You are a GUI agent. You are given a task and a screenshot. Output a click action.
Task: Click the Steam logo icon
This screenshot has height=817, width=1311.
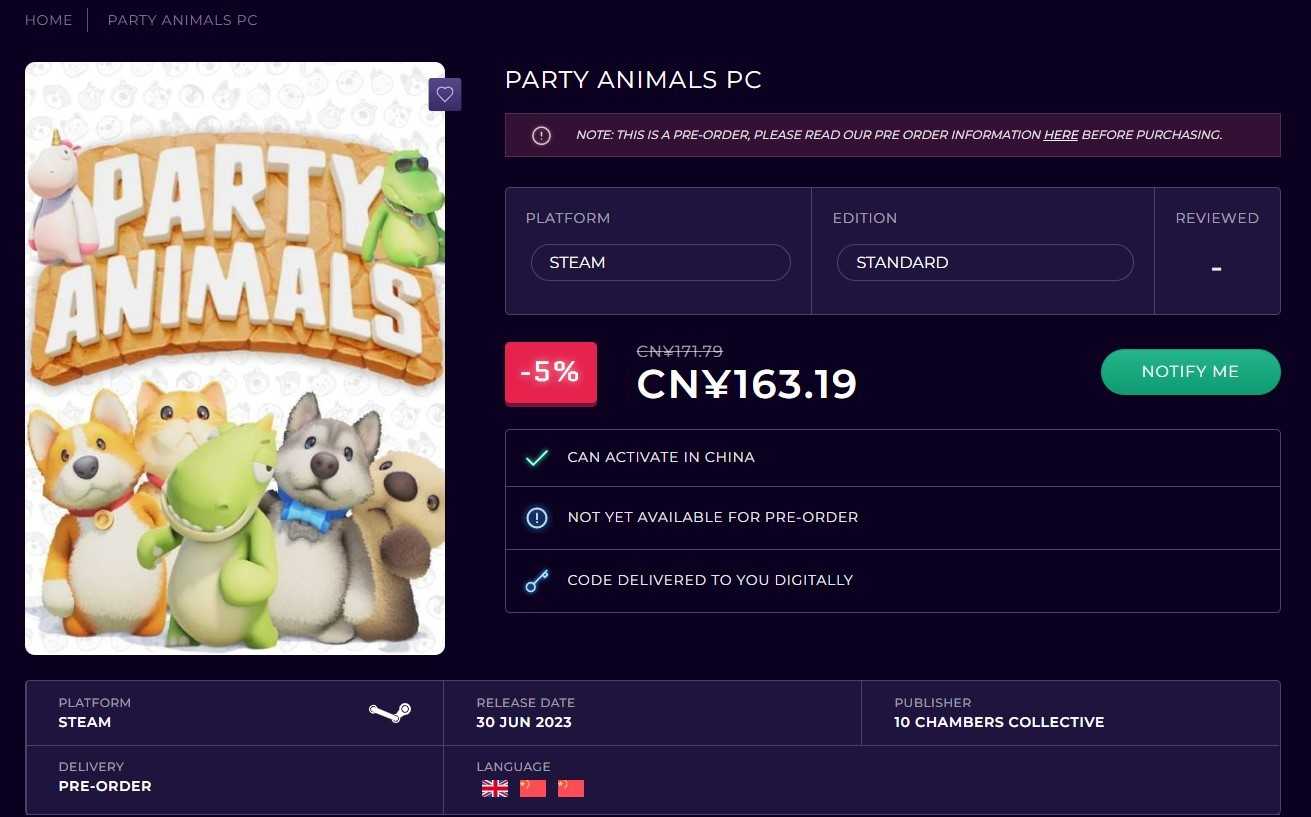tap(389, 712)
